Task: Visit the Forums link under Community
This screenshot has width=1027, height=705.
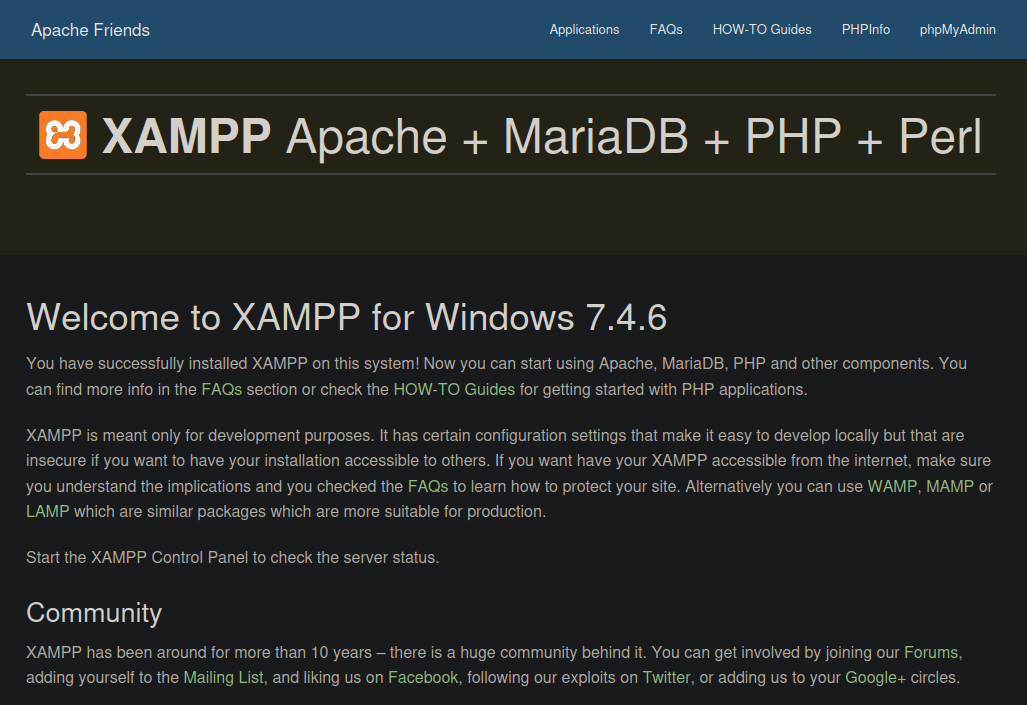Action: point(931,653)
